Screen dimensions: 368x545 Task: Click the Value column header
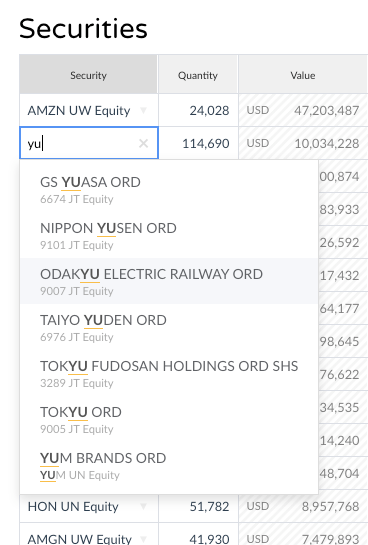(x=303, y=74)
